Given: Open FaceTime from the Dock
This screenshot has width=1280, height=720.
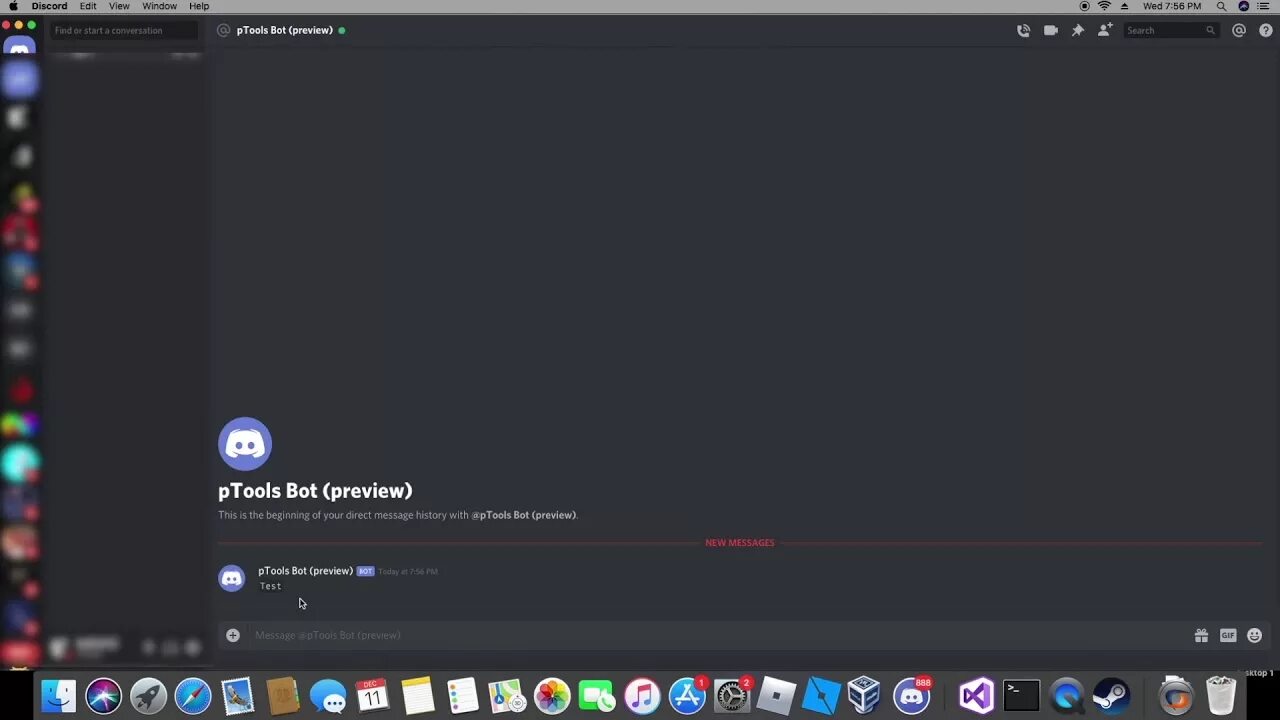Looking at the screenshot, I should click(597, 696).
